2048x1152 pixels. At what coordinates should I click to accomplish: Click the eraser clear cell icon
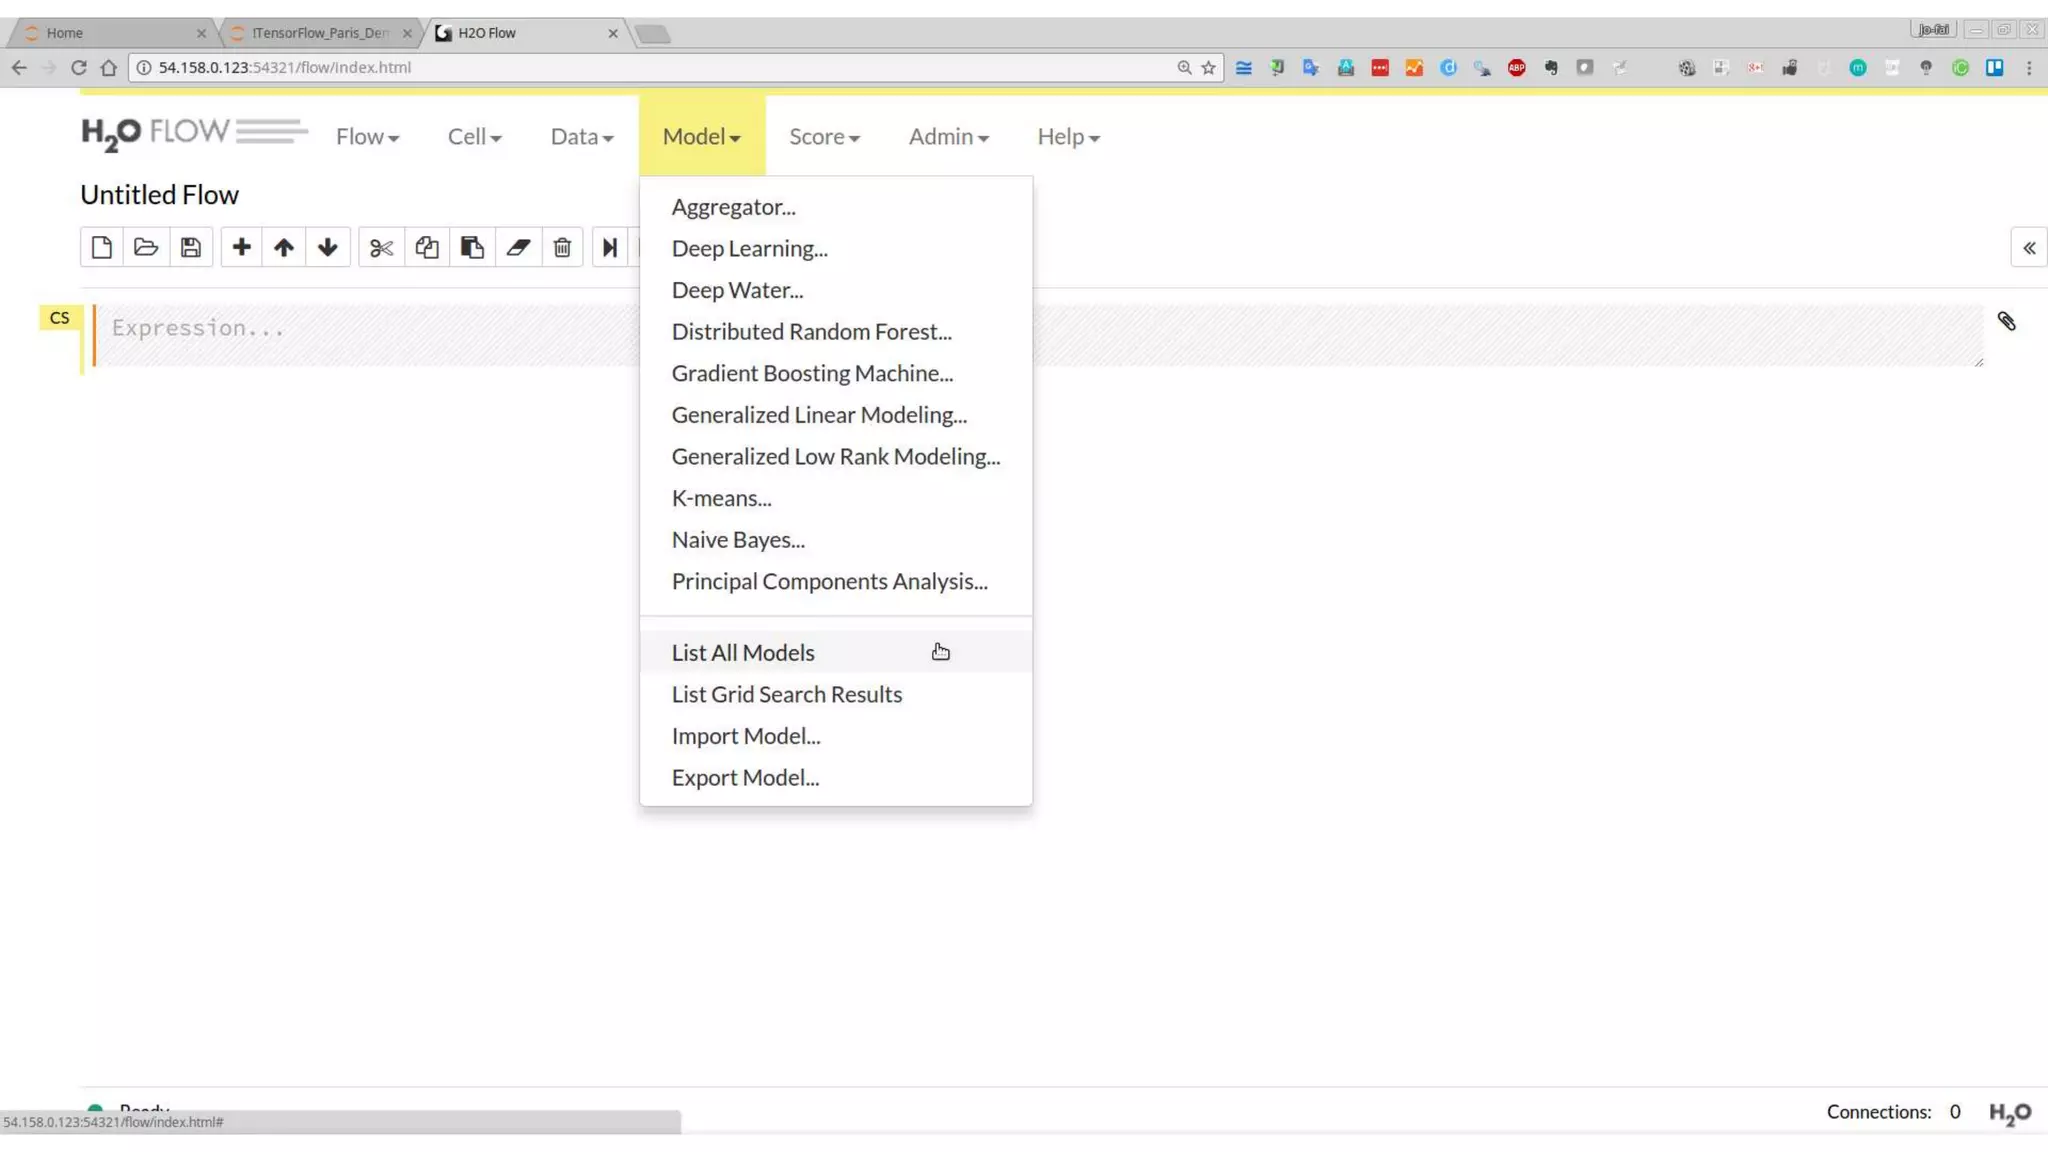[517, 247]
